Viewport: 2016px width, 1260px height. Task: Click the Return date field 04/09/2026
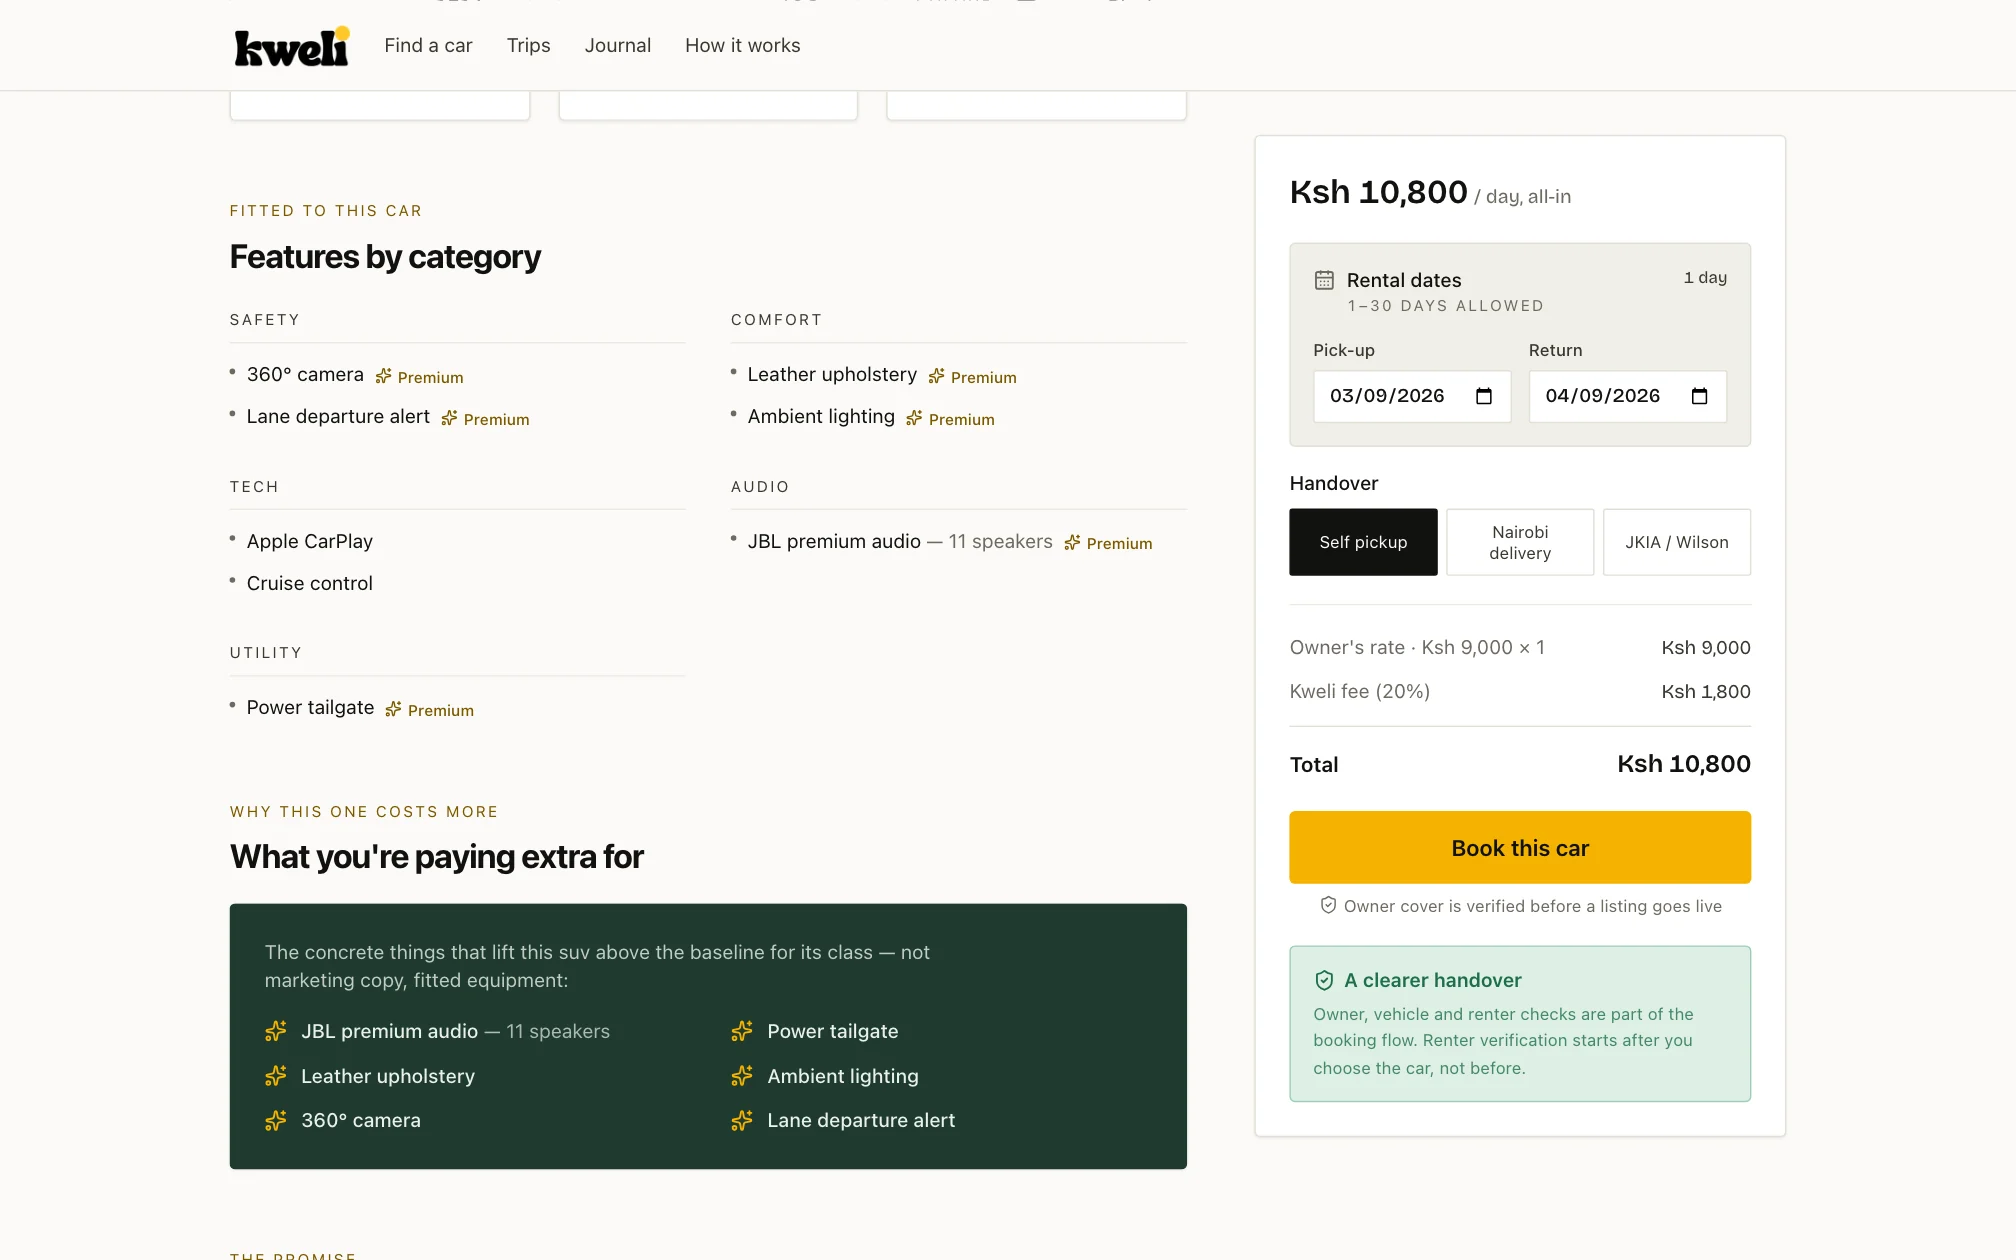[1627, 396]
